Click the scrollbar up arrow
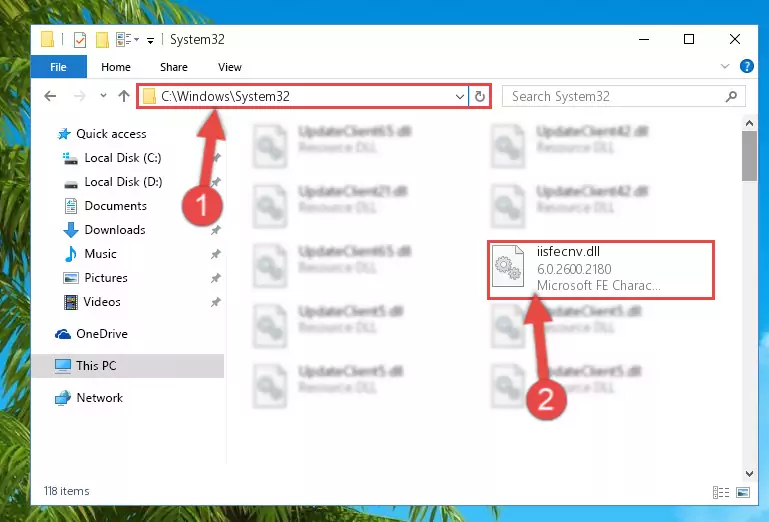The width and height of the screenshot is (769, 522). point(749,124)
